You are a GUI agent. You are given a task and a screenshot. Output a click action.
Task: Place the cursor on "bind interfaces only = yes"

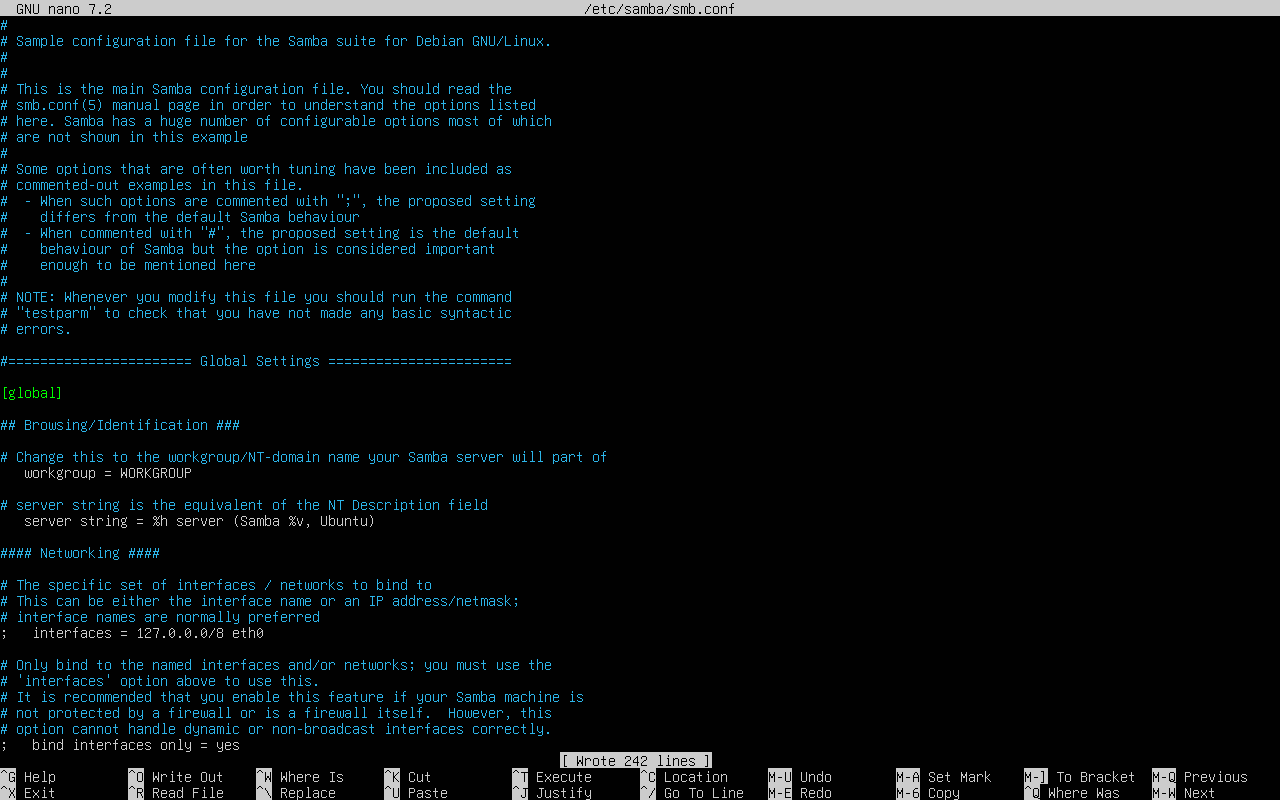coord(135,745)
